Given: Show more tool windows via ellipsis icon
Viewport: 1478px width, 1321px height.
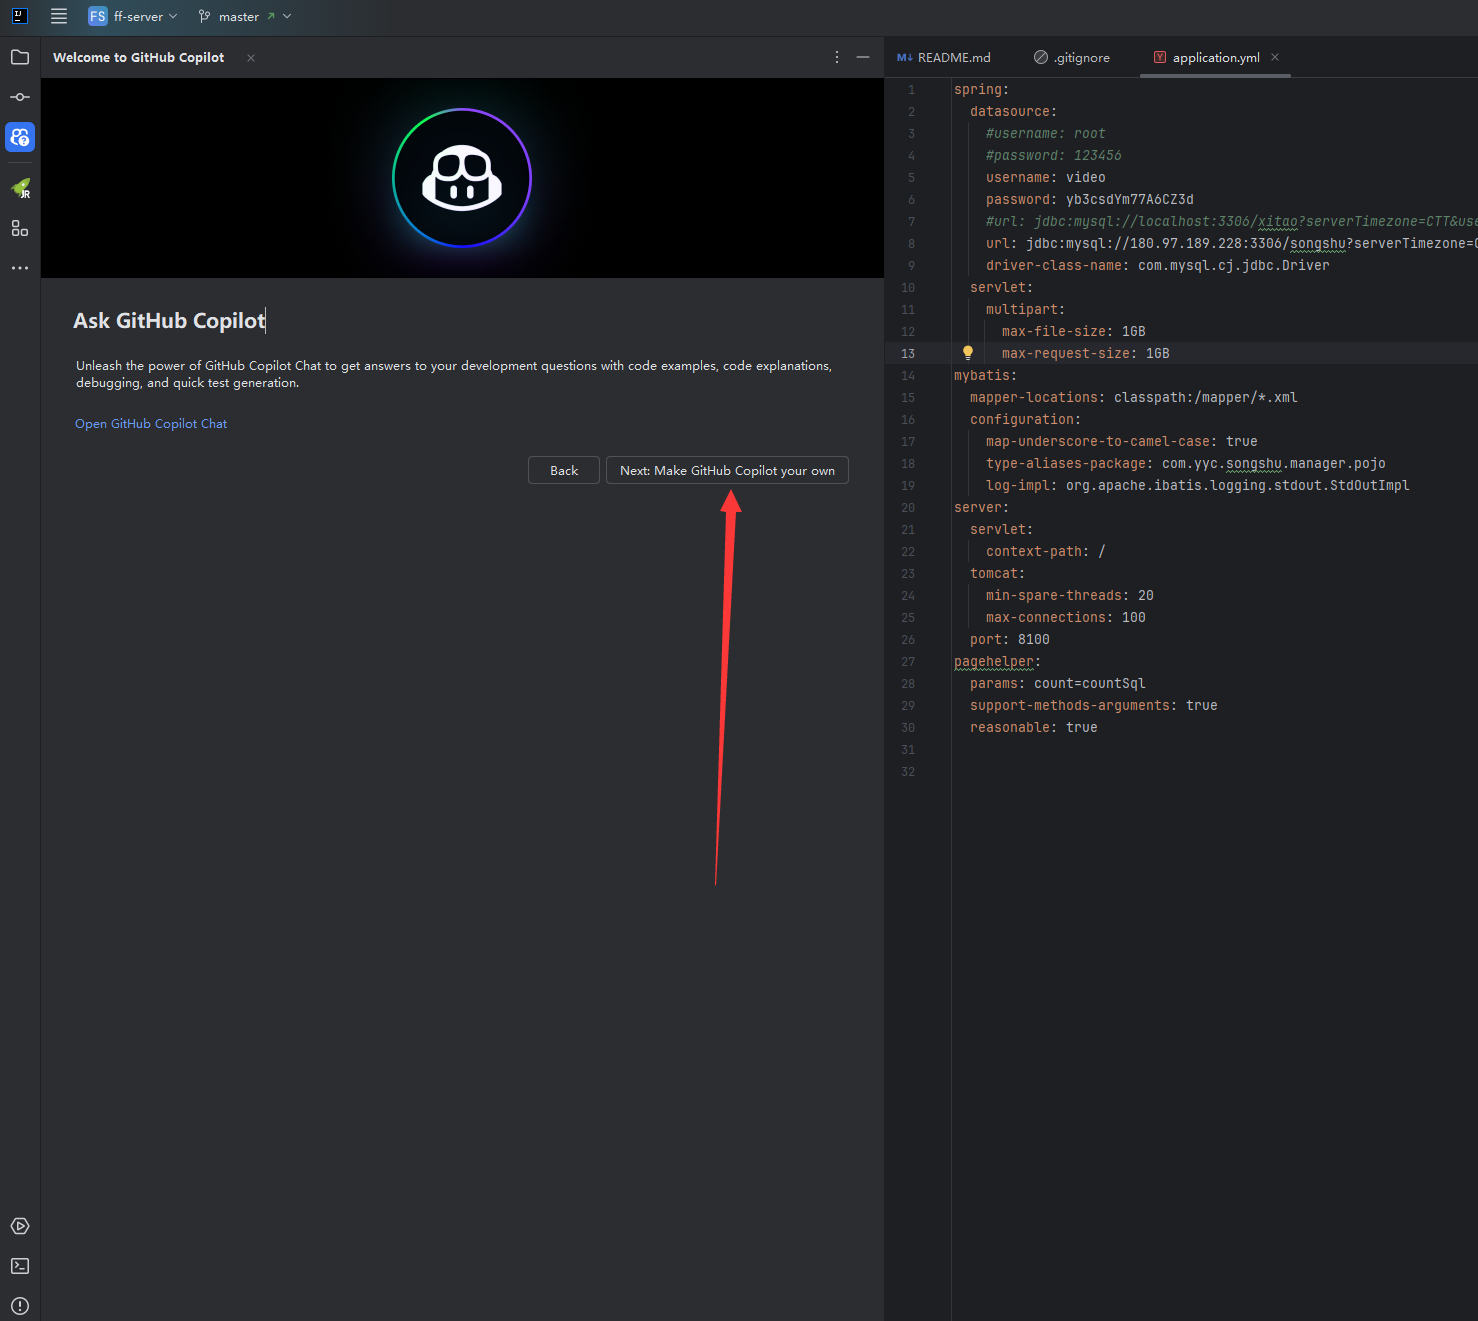Looking at the screenshot, I should tap(20, 267).
